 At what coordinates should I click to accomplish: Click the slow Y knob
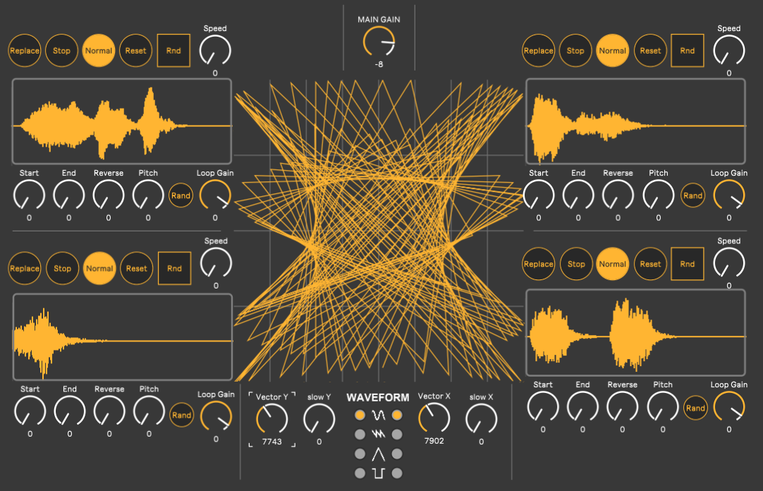click(319, 419)
